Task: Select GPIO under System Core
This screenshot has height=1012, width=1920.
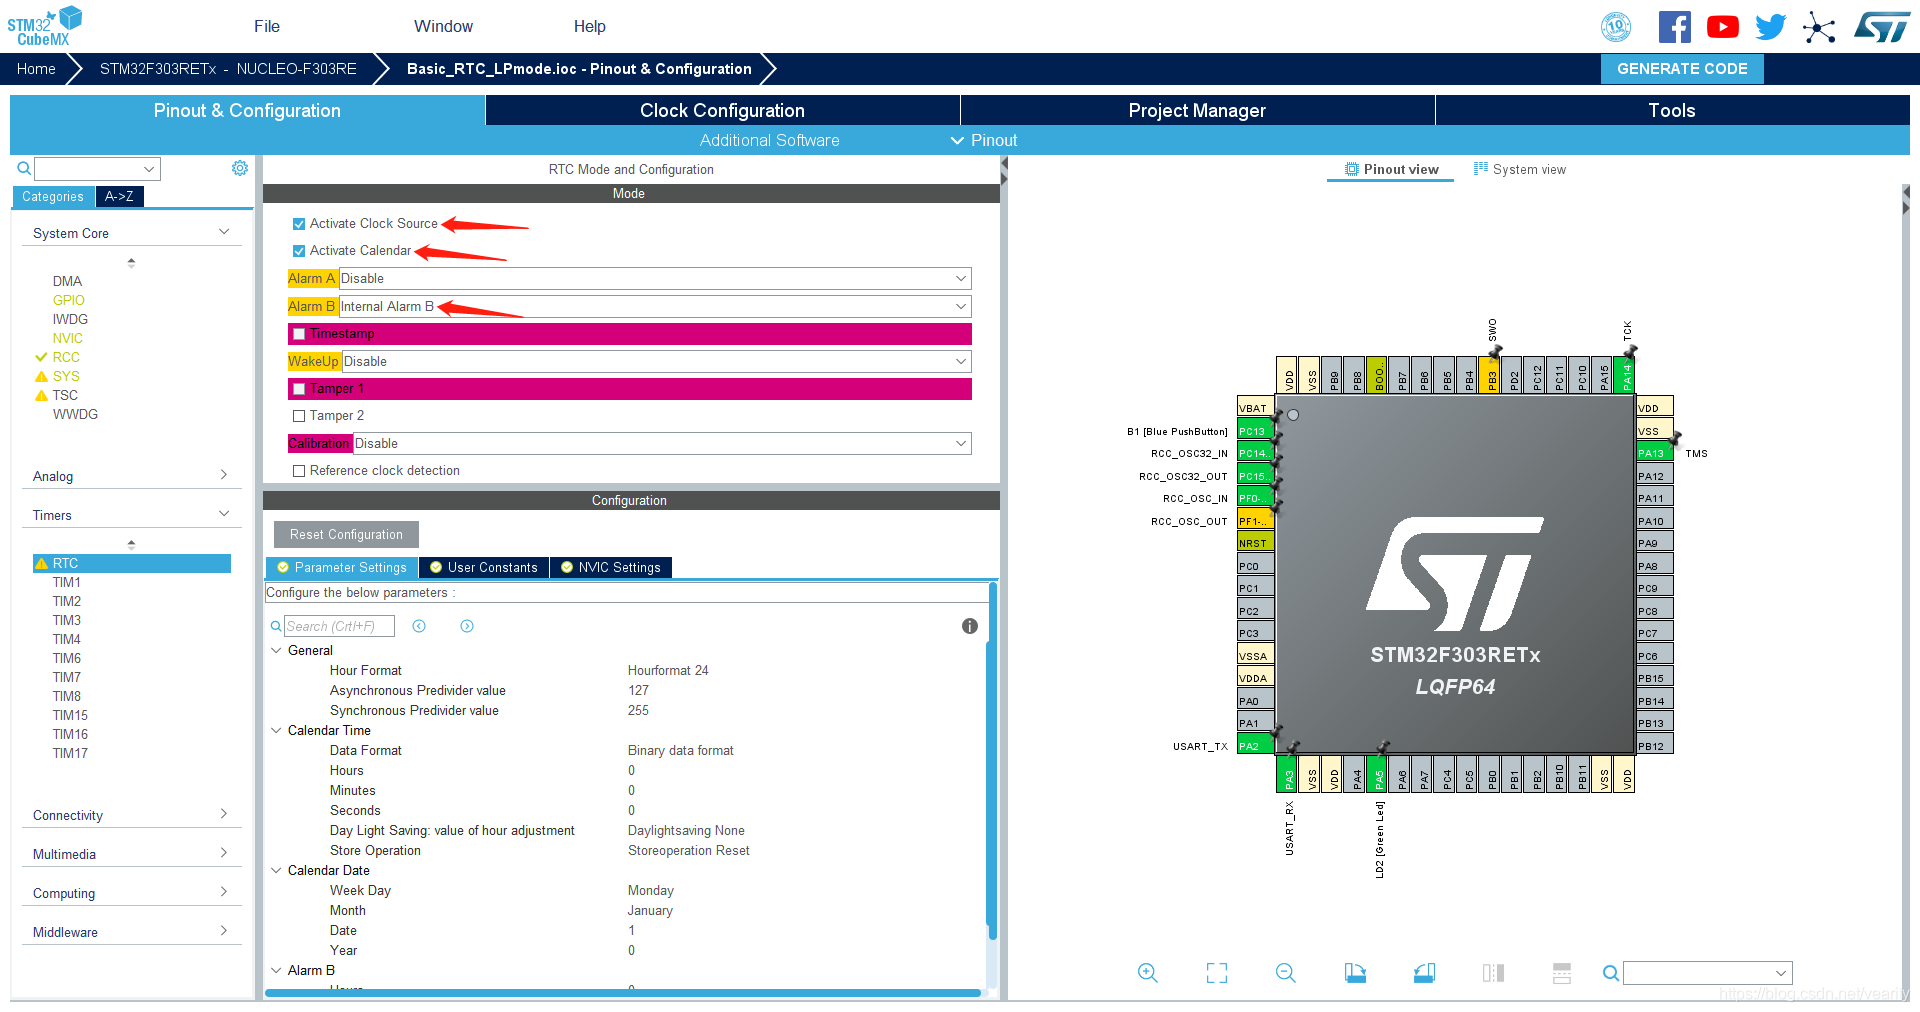Action: coord(69,300)
